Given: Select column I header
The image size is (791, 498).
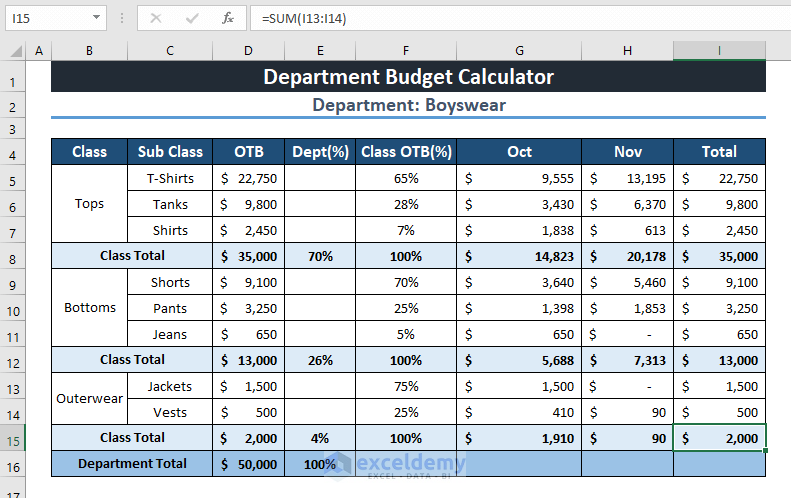Looking at the screenshot, I should click(719, 50).
